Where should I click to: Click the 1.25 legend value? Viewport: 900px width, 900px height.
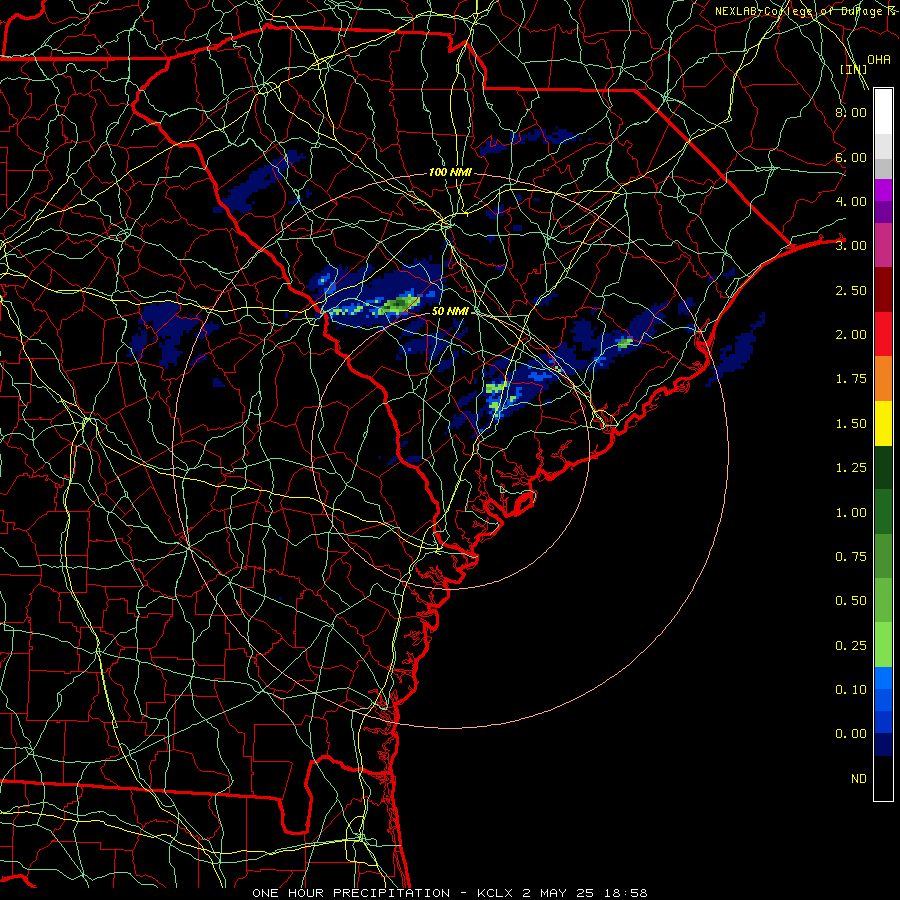click(x=851, y=468)
